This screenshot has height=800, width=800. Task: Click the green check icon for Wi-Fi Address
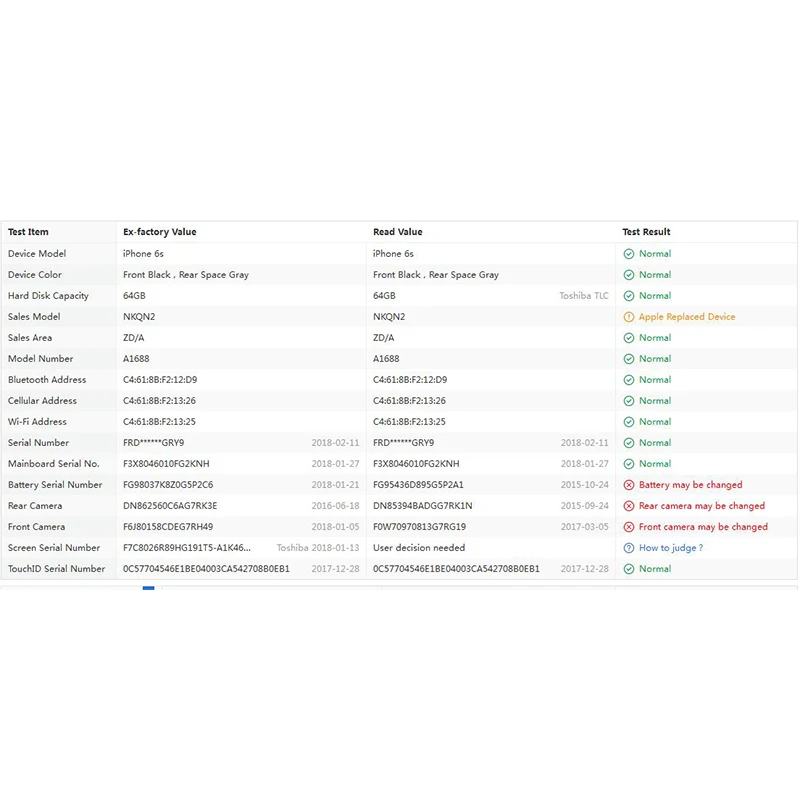(629, 422)
